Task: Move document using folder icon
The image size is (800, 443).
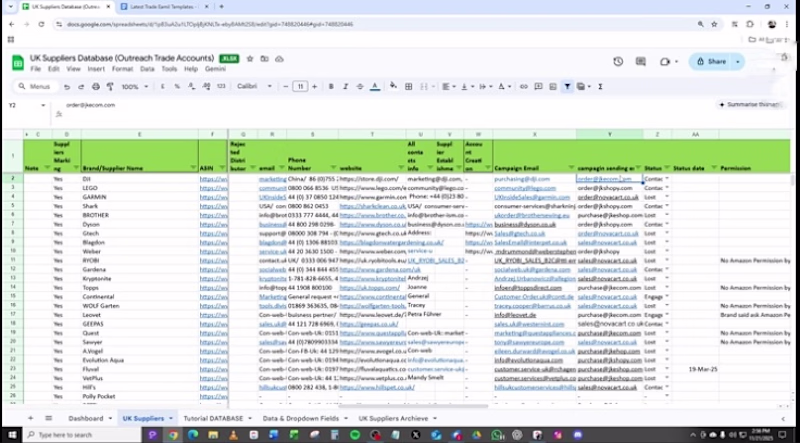Action: tap(264, 59)
